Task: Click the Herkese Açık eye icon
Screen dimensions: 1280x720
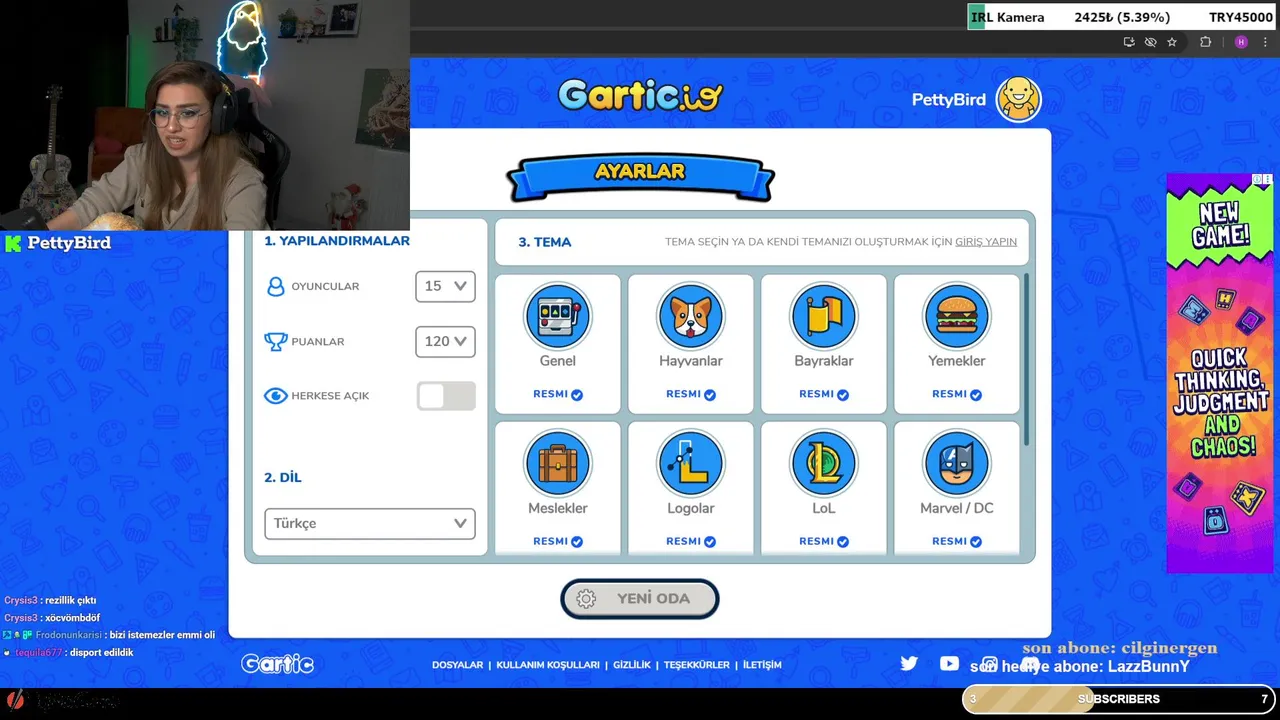Action: (276, 396)
